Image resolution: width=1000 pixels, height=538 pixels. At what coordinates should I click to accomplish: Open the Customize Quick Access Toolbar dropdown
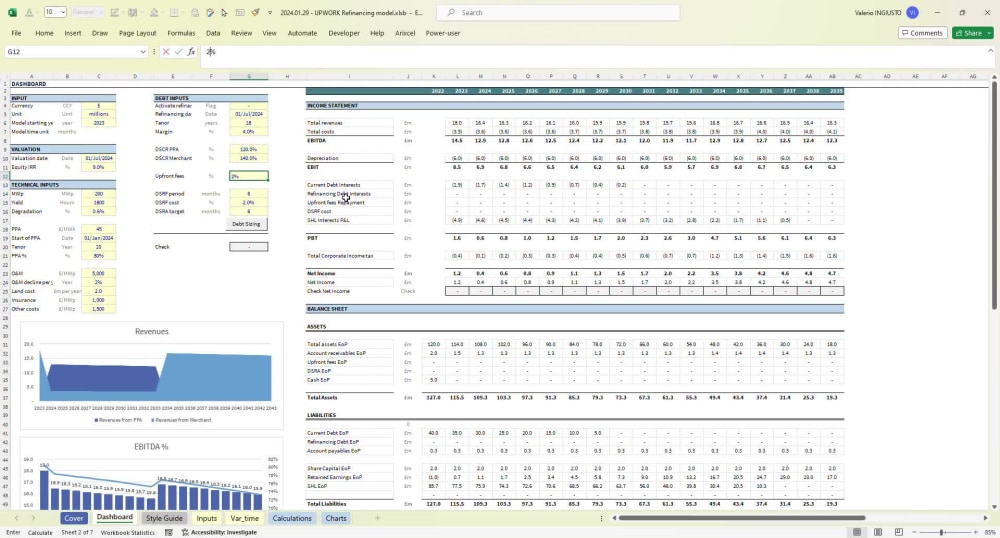269,12
